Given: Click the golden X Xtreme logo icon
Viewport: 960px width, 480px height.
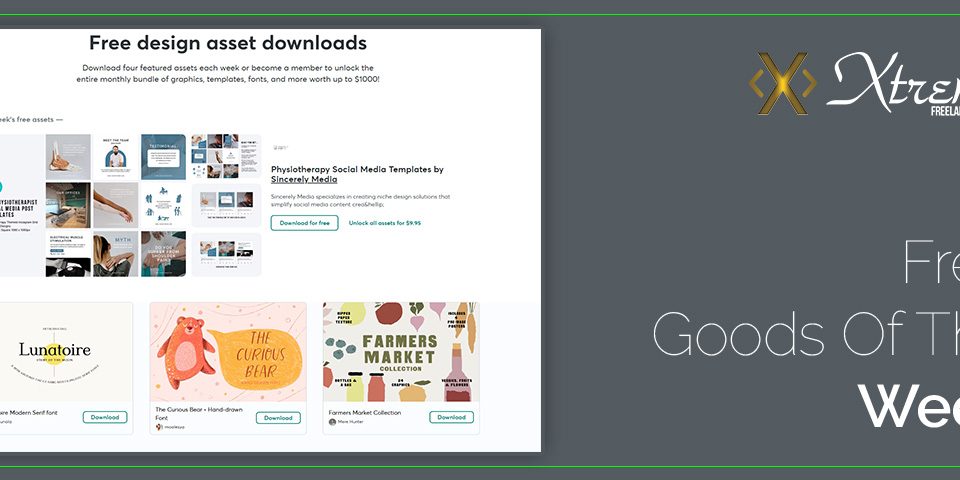Looking at the screenshot, I should click(783, 84).
